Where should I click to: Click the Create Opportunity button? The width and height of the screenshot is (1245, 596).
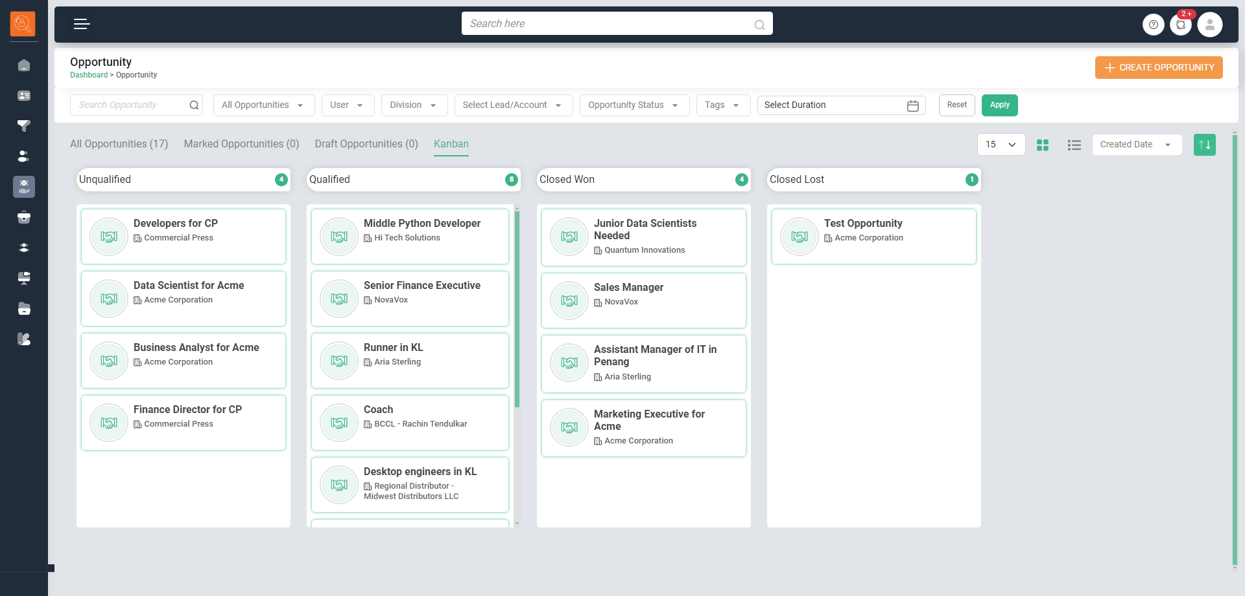[1159, 67]
